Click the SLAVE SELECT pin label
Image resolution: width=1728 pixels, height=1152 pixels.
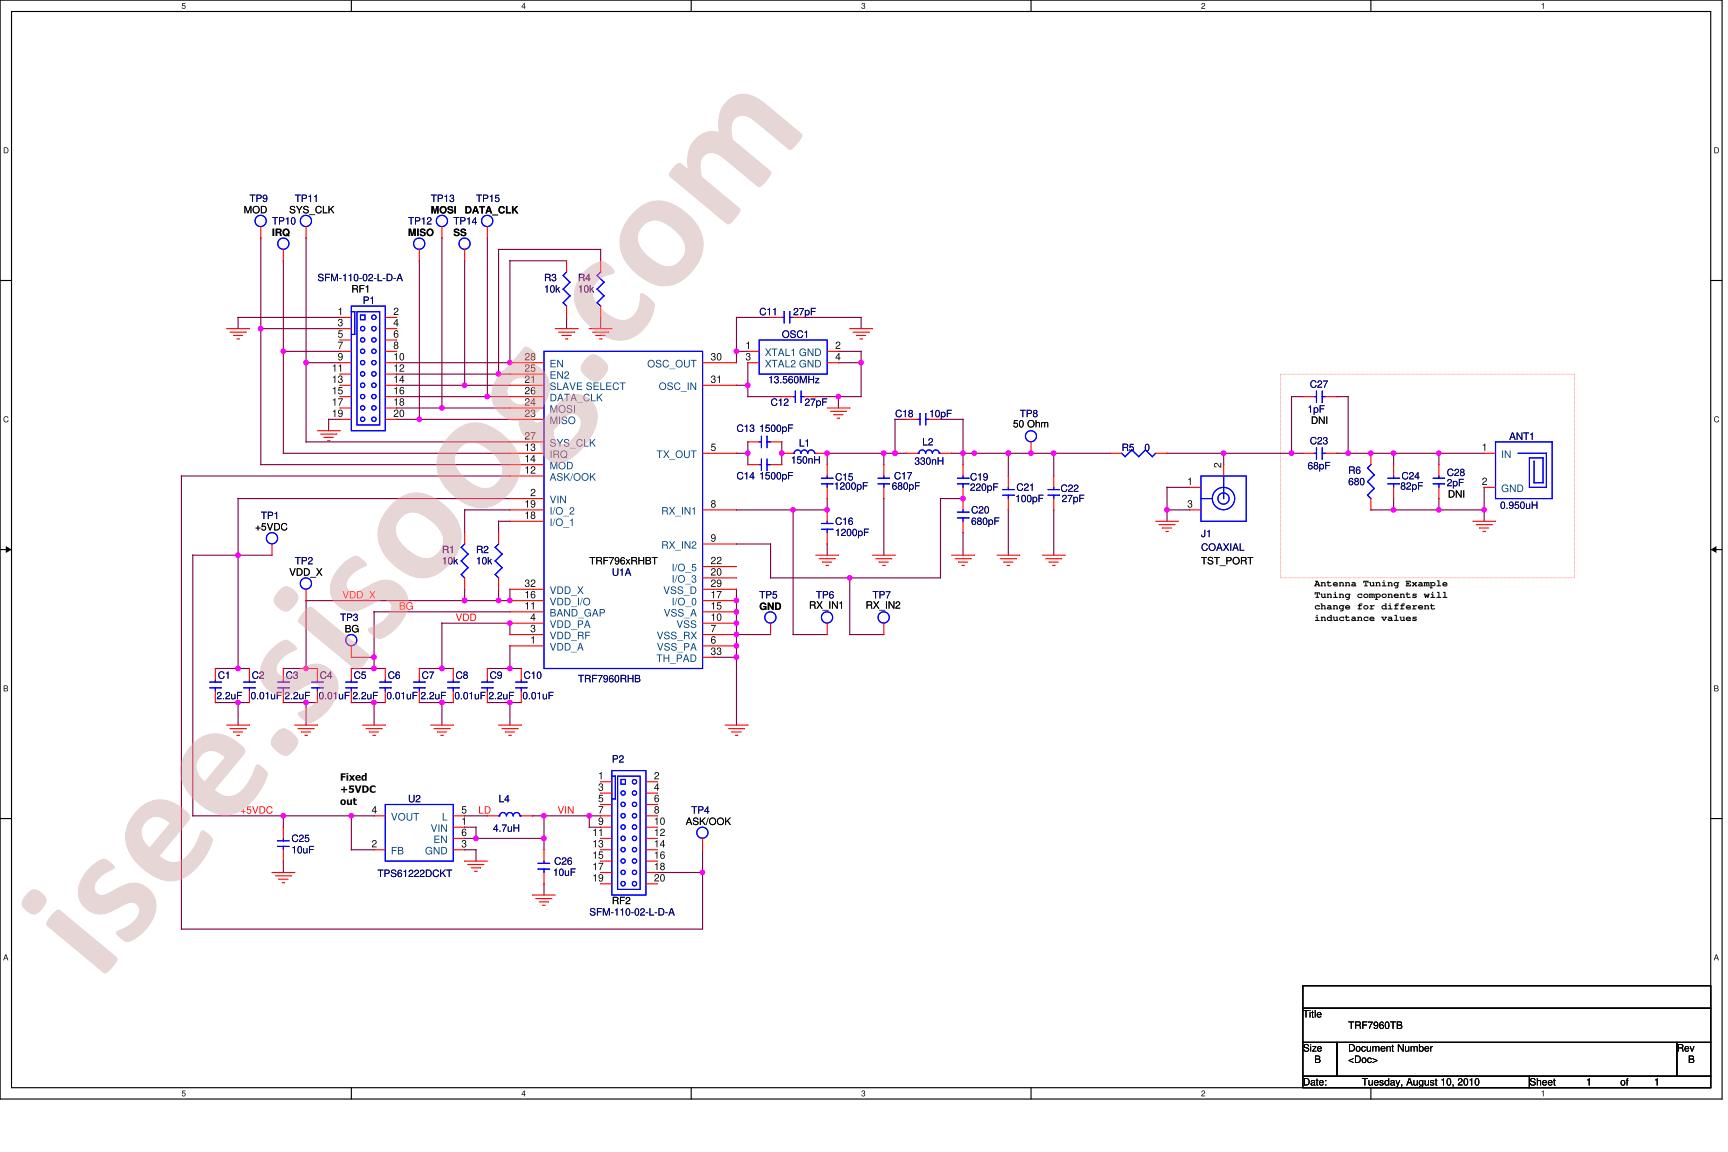(x=587, y=386)
